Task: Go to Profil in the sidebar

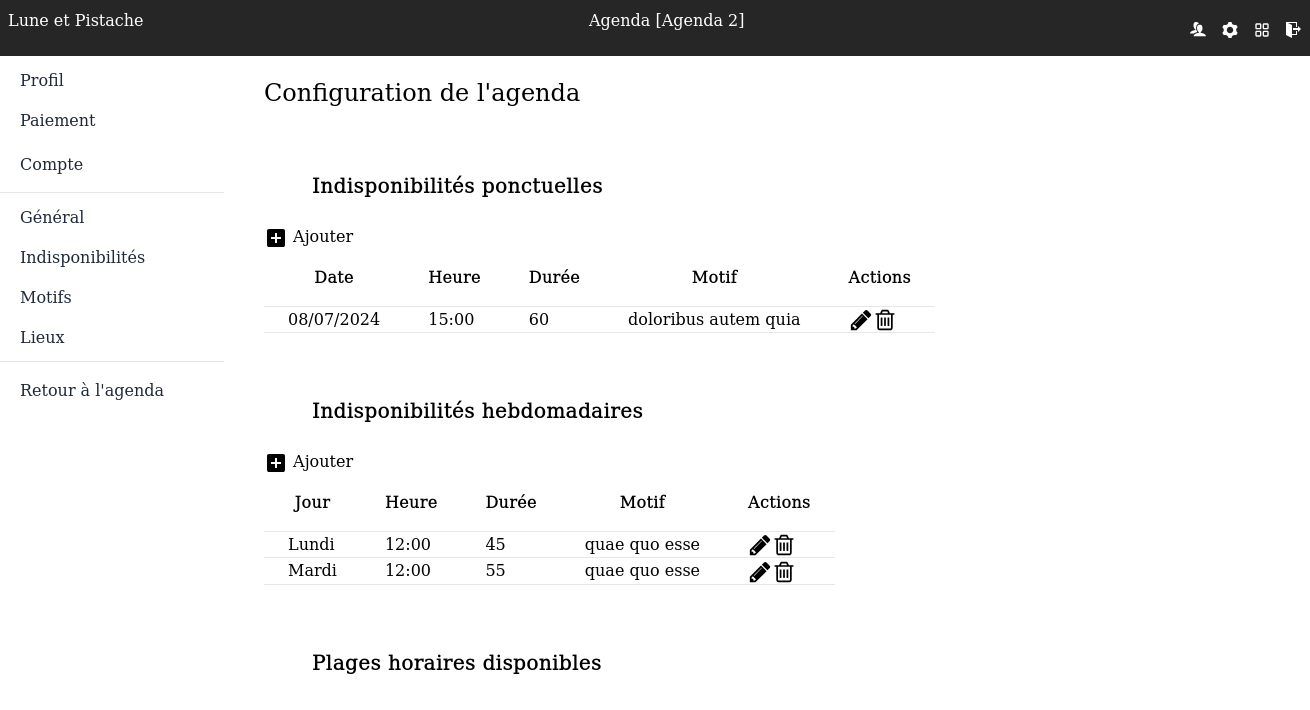Action: point(42,80)
